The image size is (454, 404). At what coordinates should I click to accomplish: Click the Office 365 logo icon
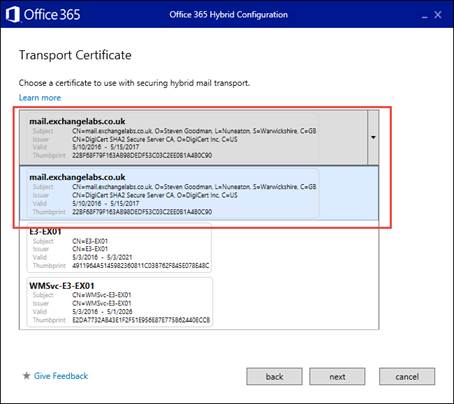click(13, 15)
